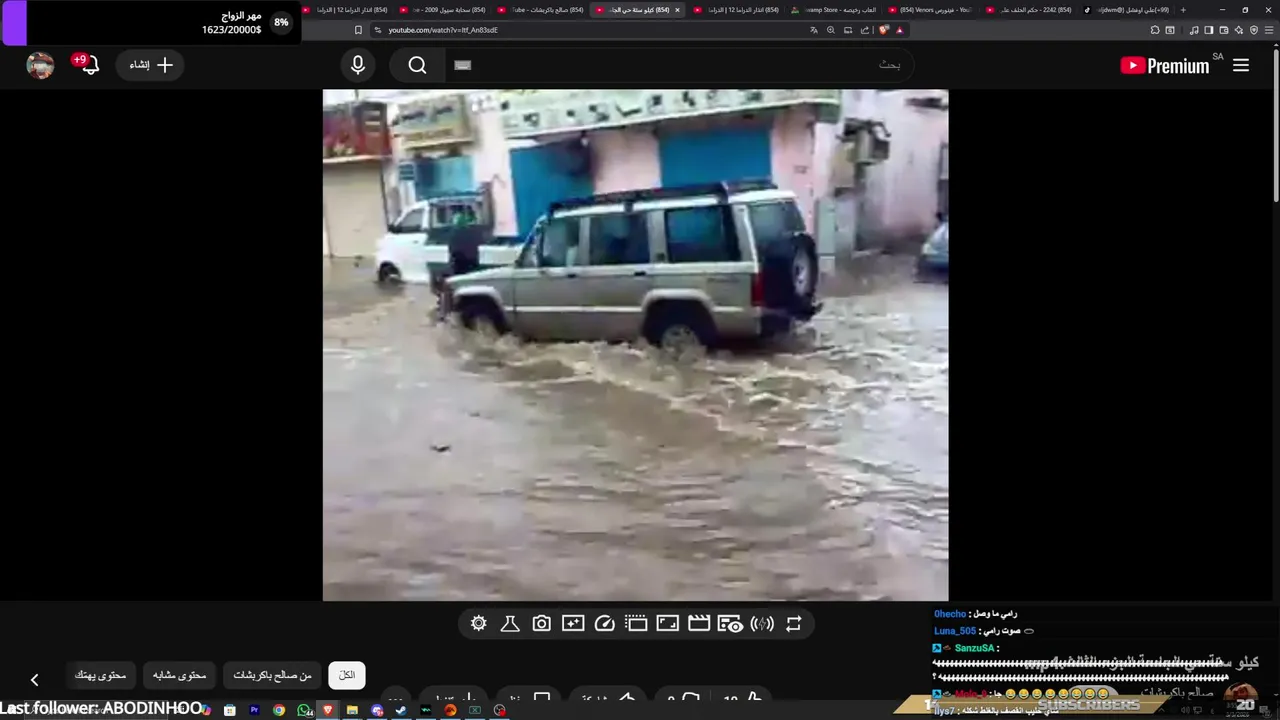Screen dimensions: 1280x720
Task: Switch to the Venors فينورس YouTube tab
Action: [928, 10]
